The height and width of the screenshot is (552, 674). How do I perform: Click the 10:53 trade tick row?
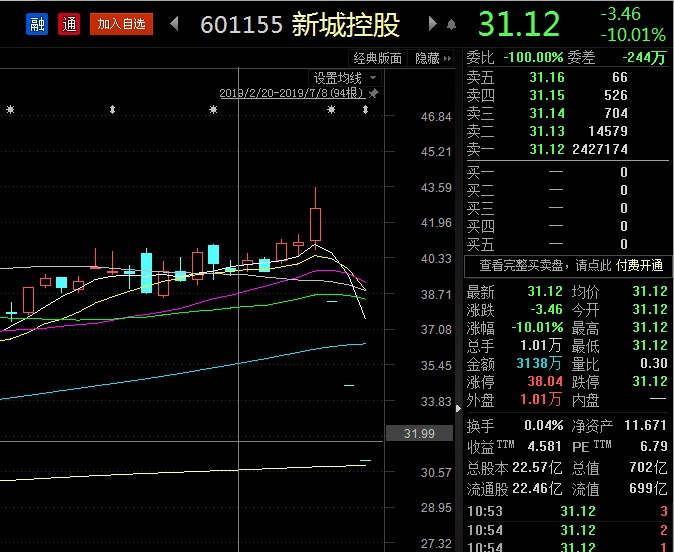point(567,511)
